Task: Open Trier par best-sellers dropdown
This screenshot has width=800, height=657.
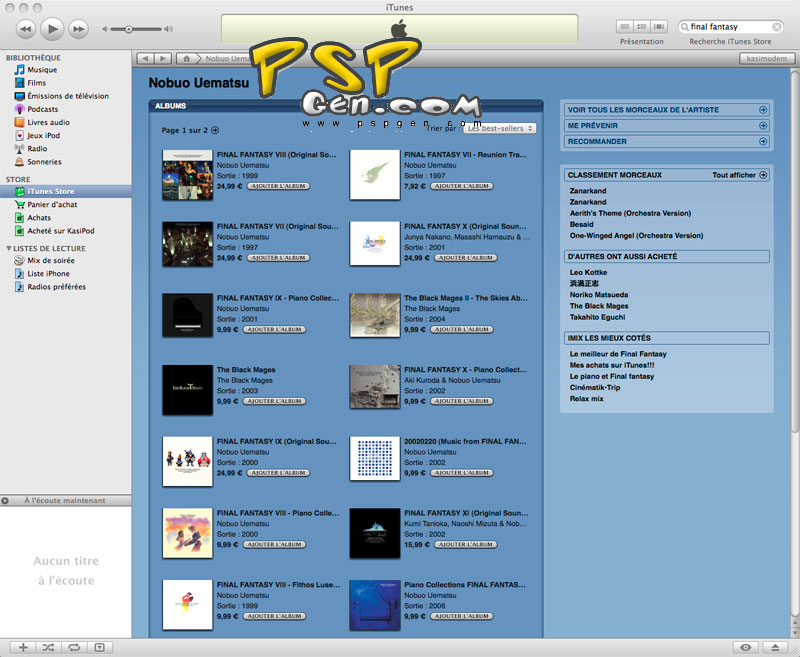Action: 499,129
